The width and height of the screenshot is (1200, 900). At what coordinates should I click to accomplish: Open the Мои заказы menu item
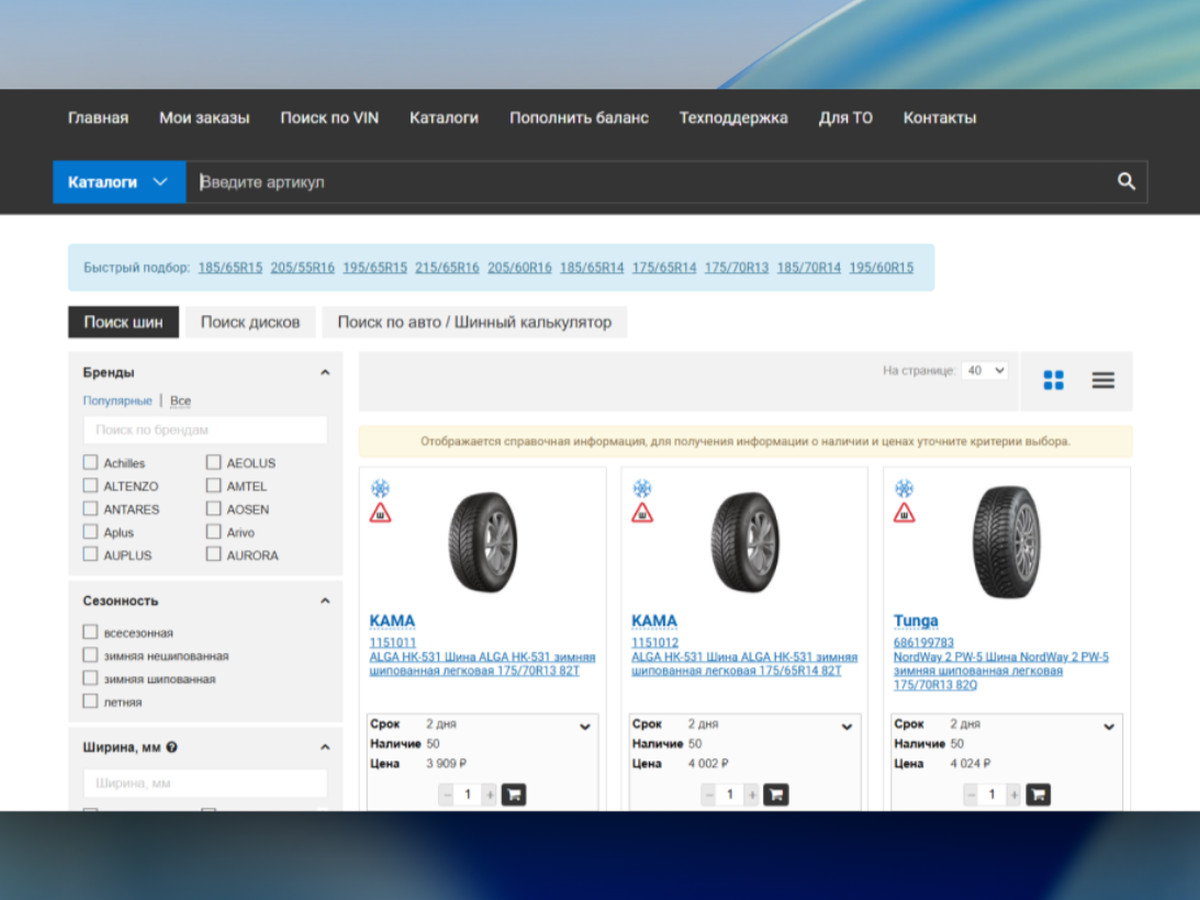[x=204, y=118]
